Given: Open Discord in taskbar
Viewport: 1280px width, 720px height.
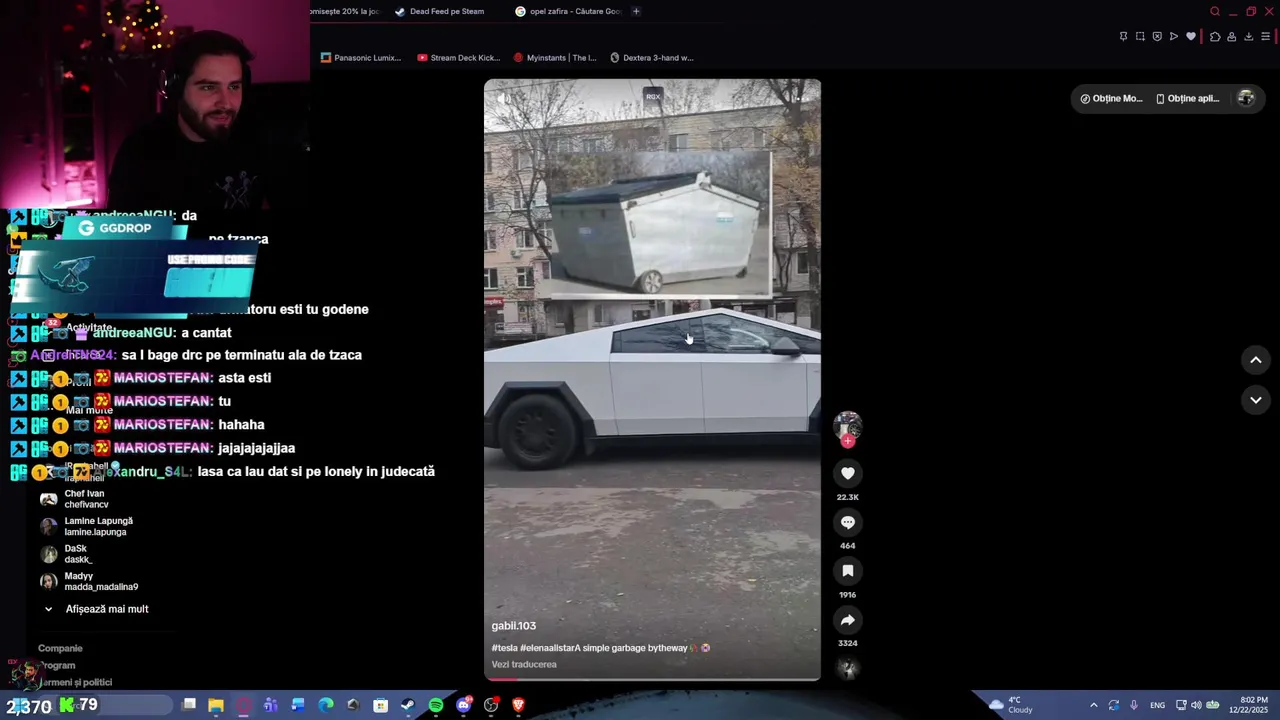Looking at the screenshot, I should (463, 705).
